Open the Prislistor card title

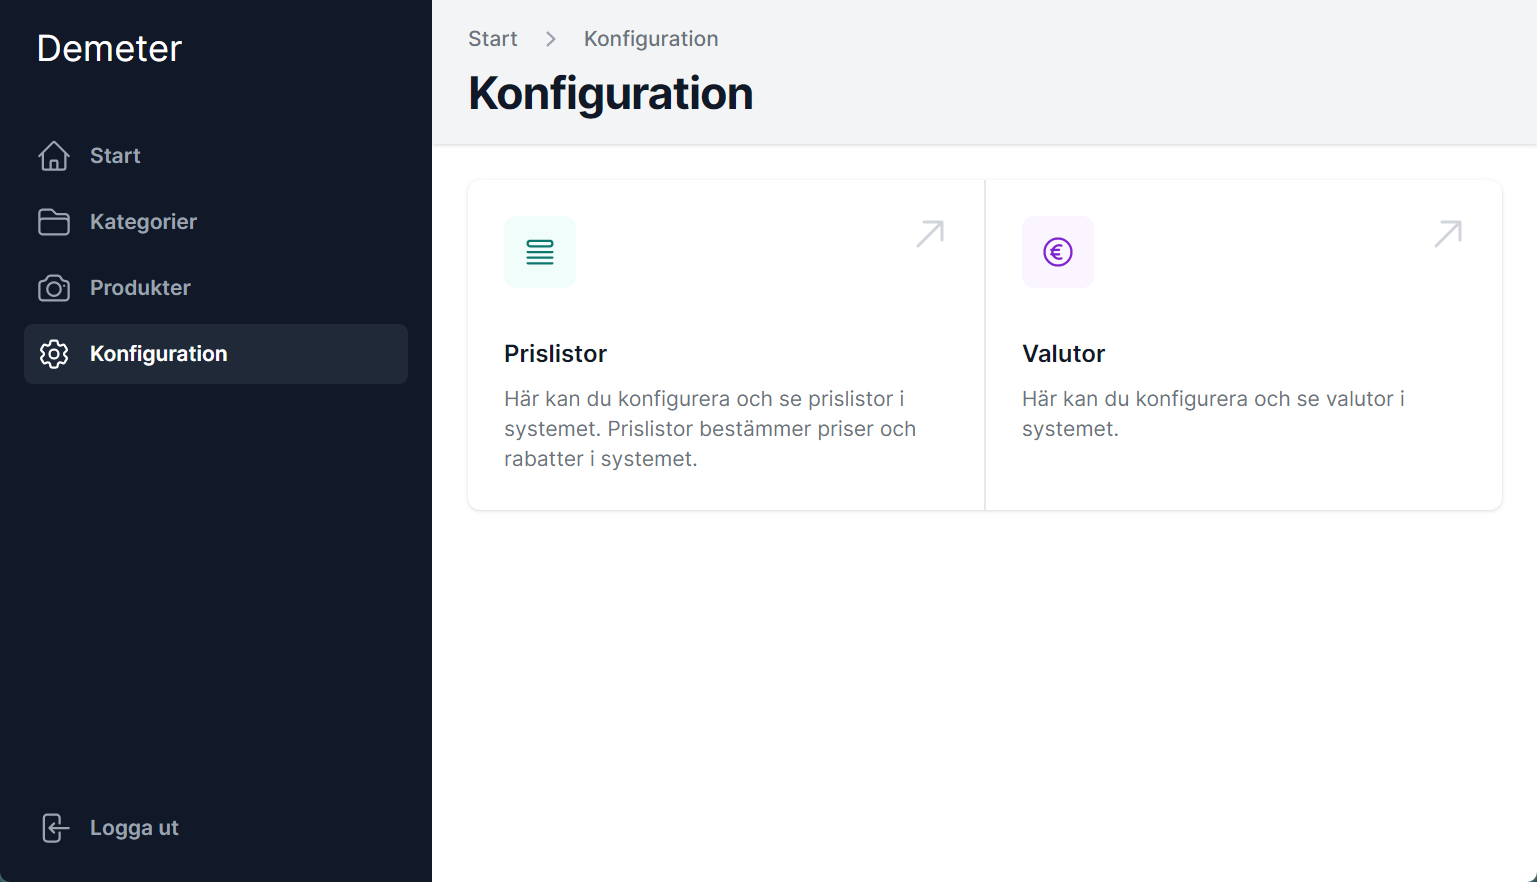[x=555, y=354]
